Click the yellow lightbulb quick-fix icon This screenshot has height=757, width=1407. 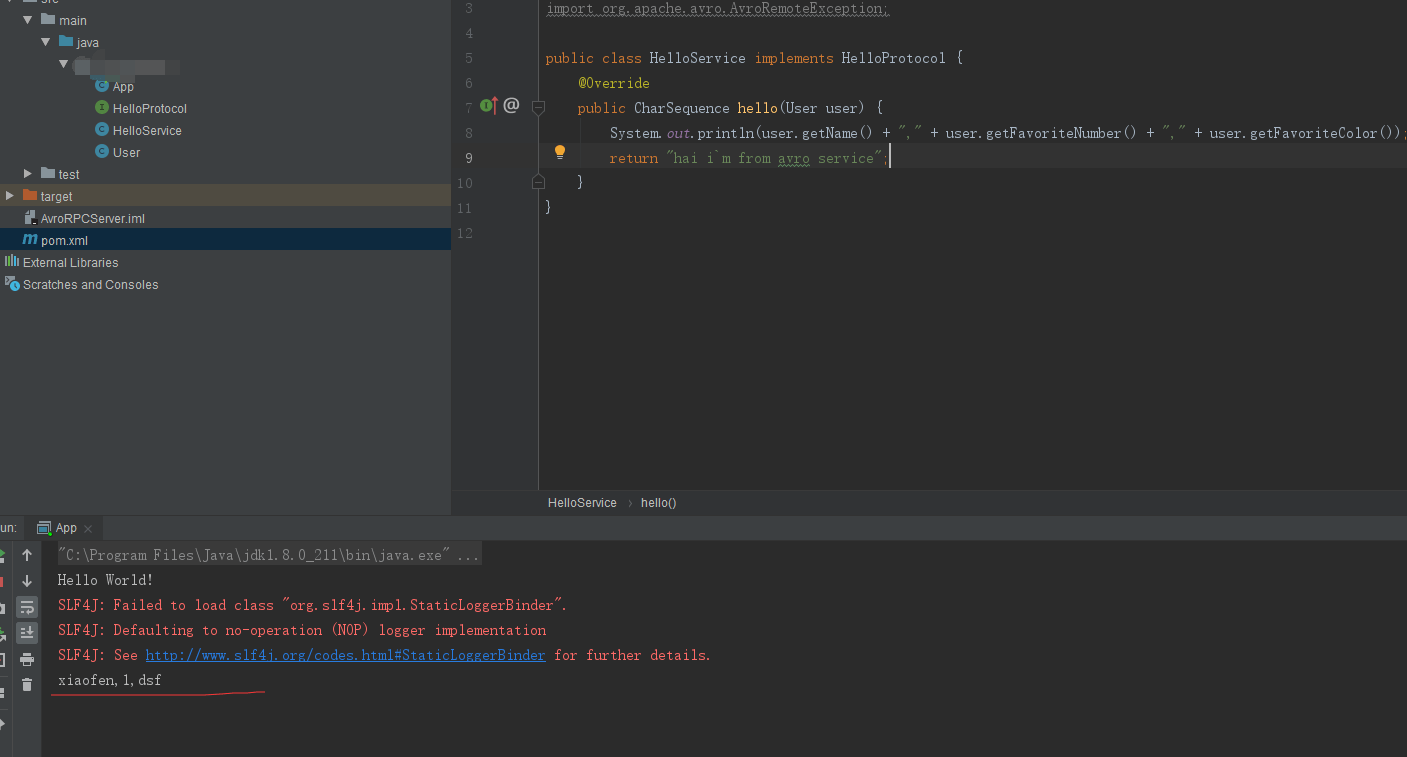tap(560, 152)
